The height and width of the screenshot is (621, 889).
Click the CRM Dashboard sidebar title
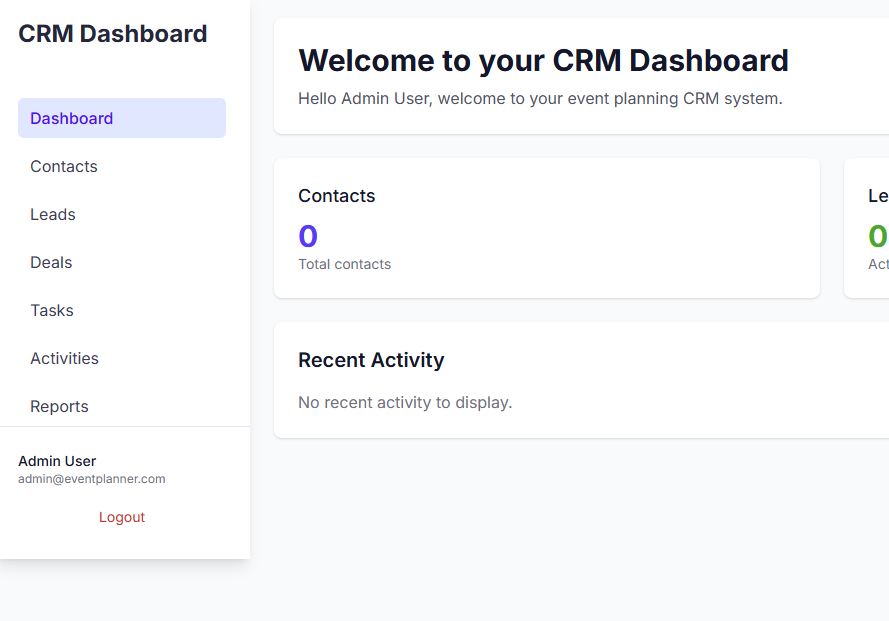[113, 33]
